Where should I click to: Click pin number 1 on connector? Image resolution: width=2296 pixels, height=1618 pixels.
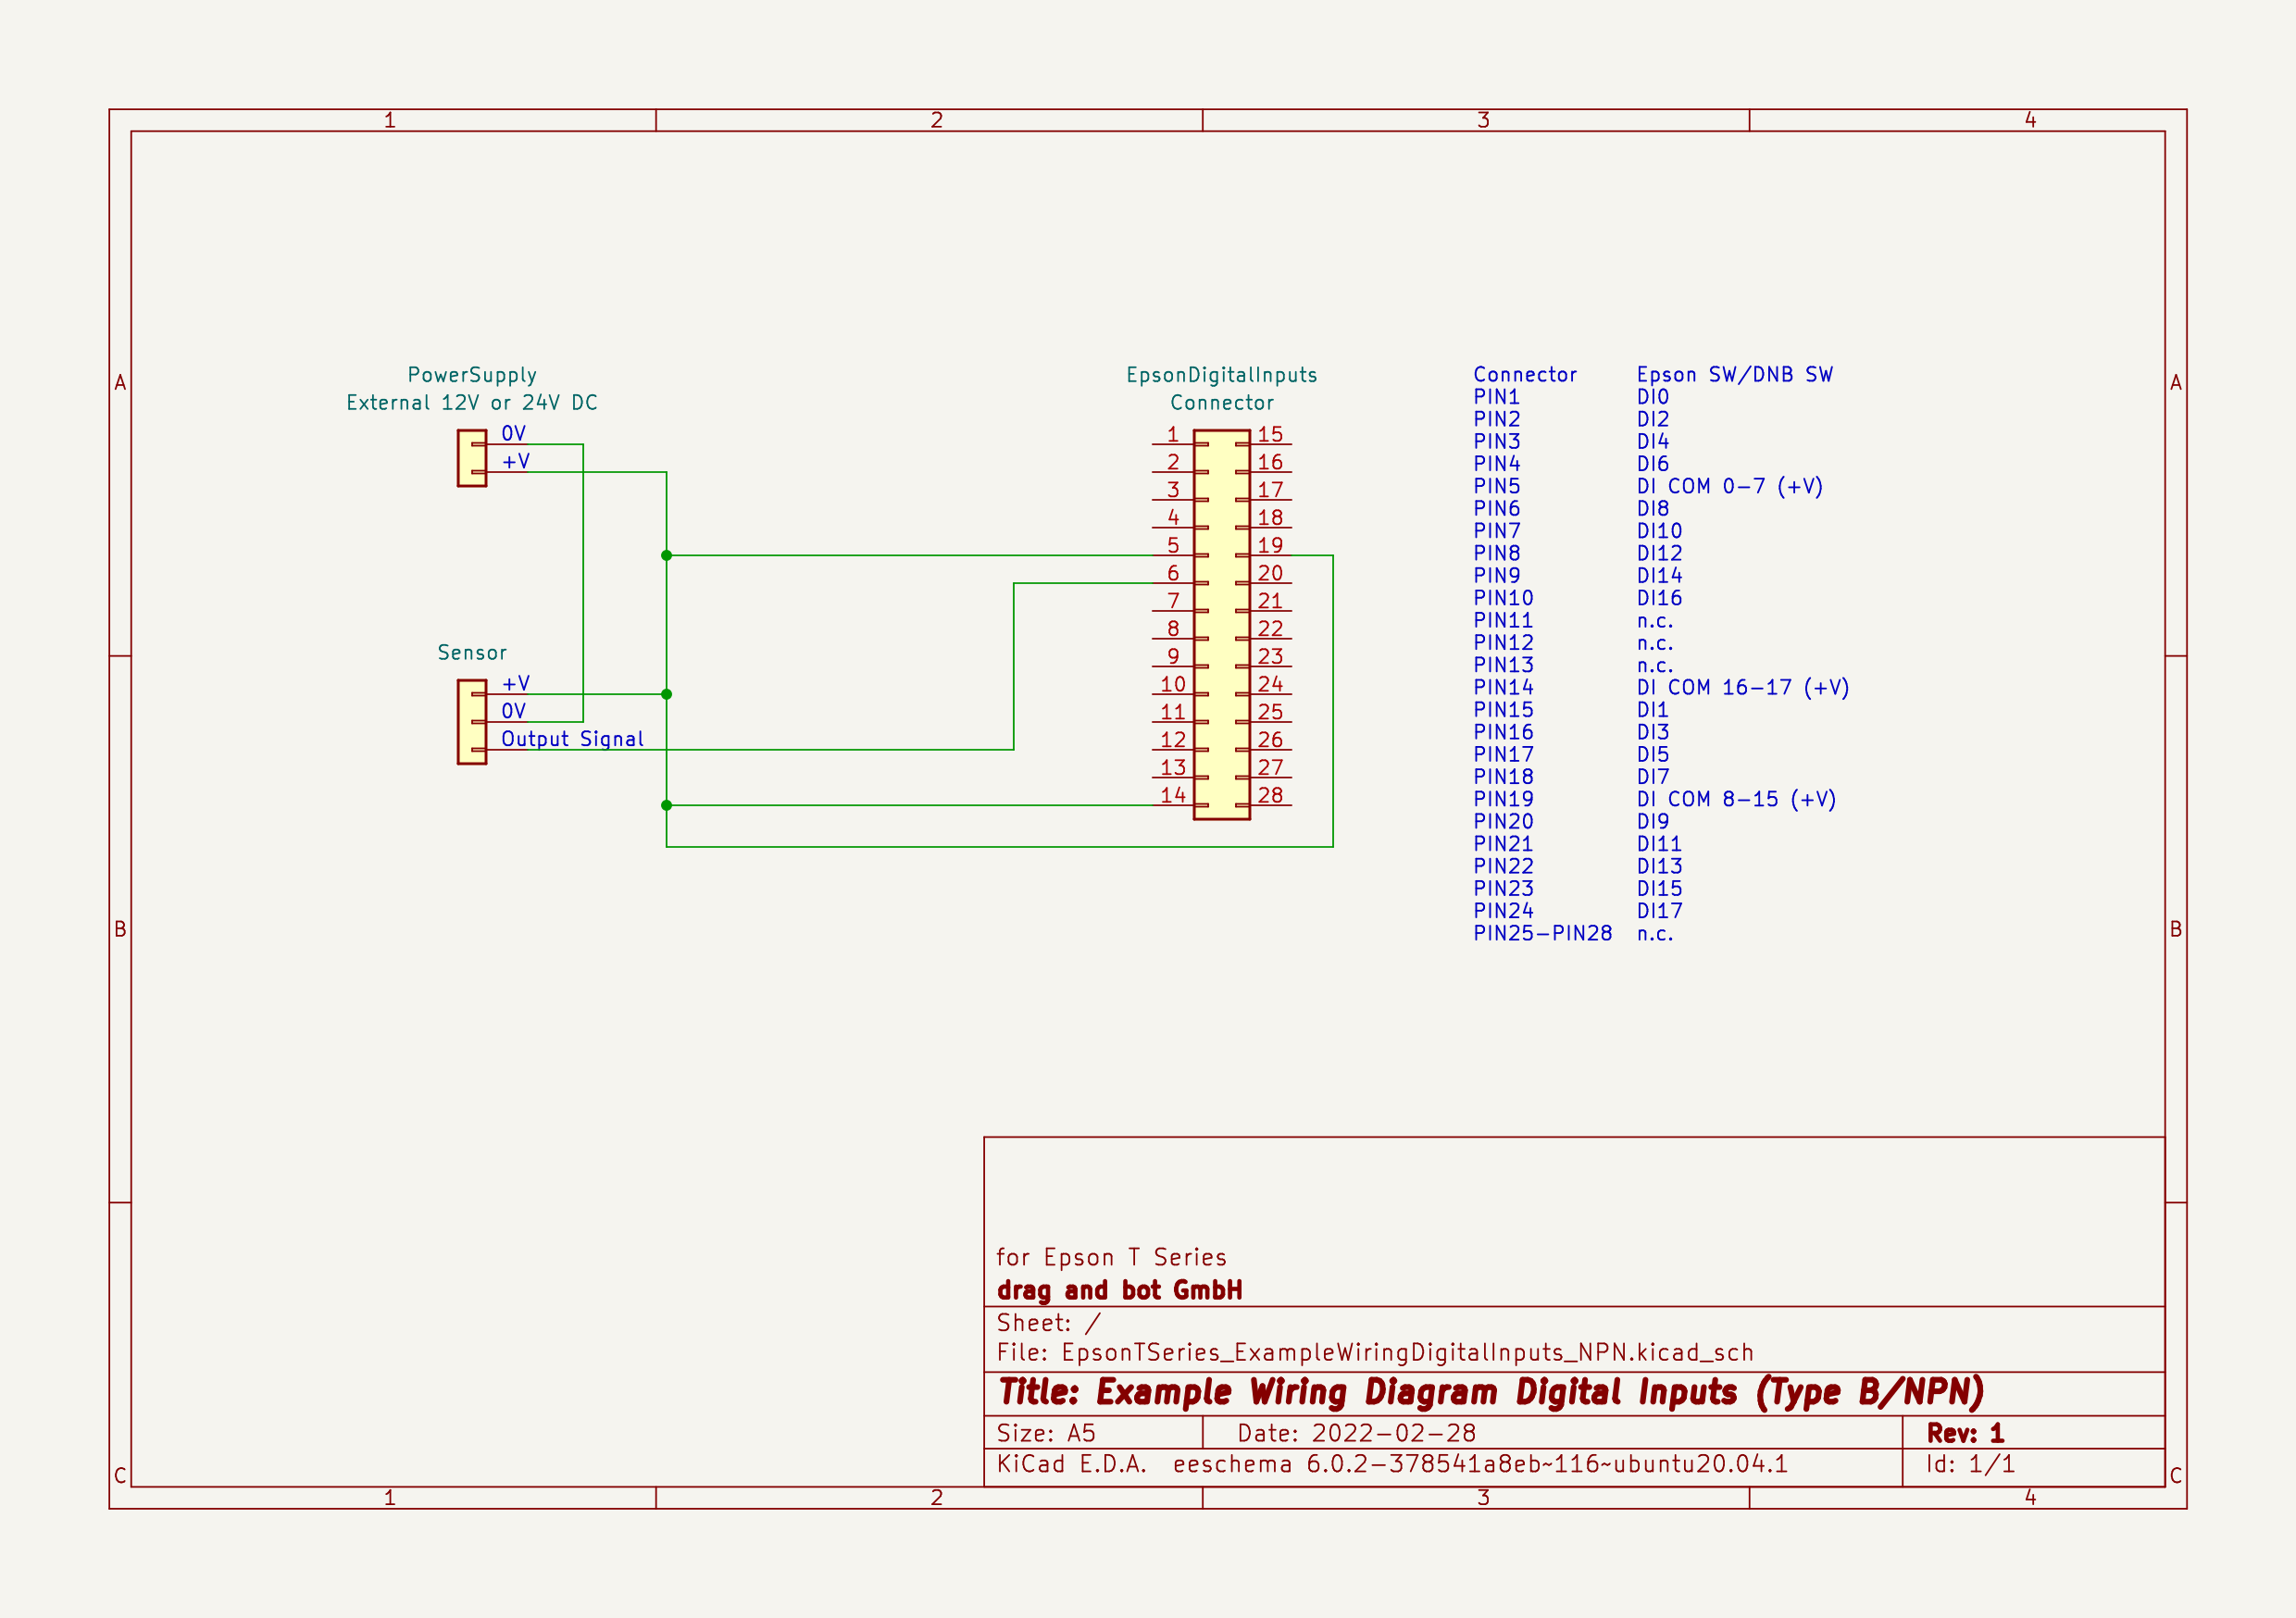(1173, 434)
